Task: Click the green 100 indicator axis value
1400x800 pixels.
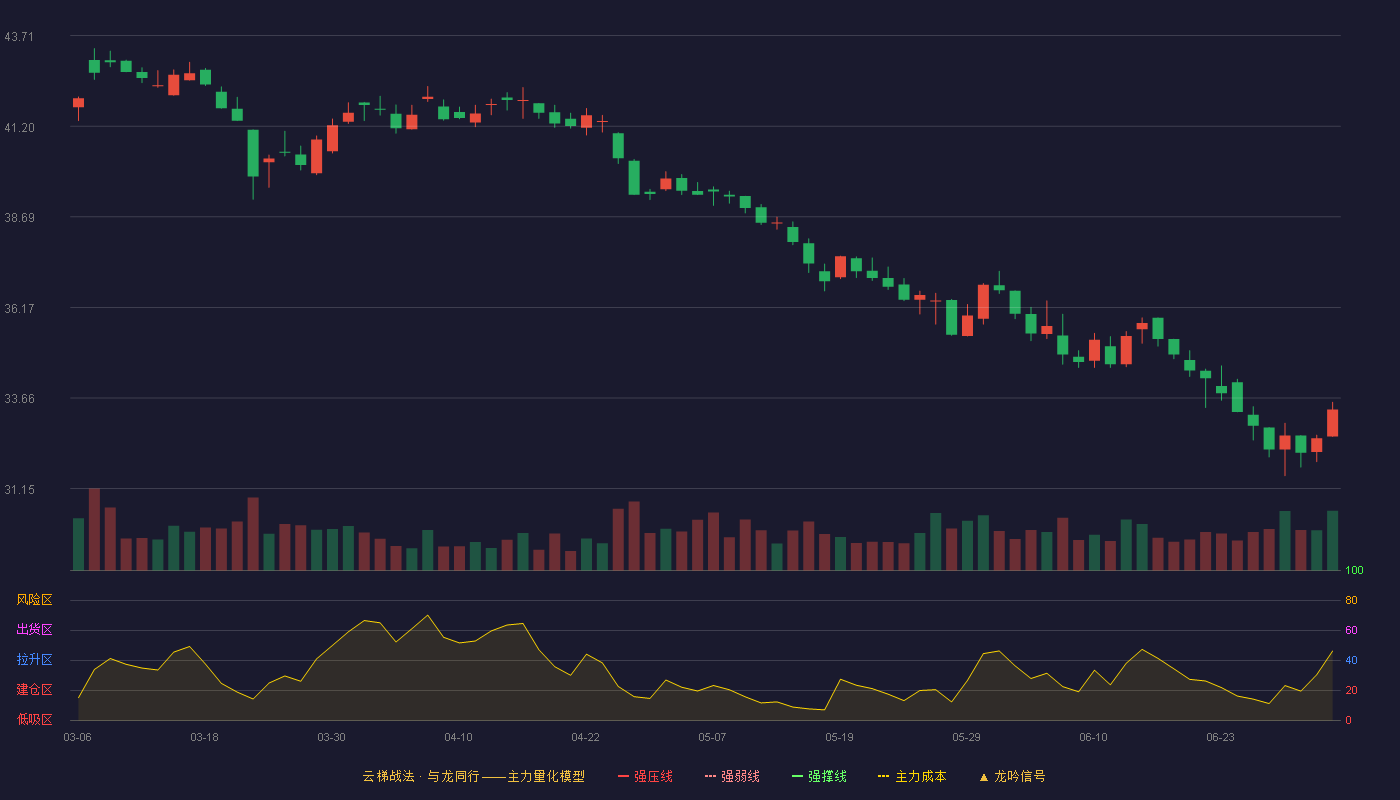Action: [x=1354, y=571]
